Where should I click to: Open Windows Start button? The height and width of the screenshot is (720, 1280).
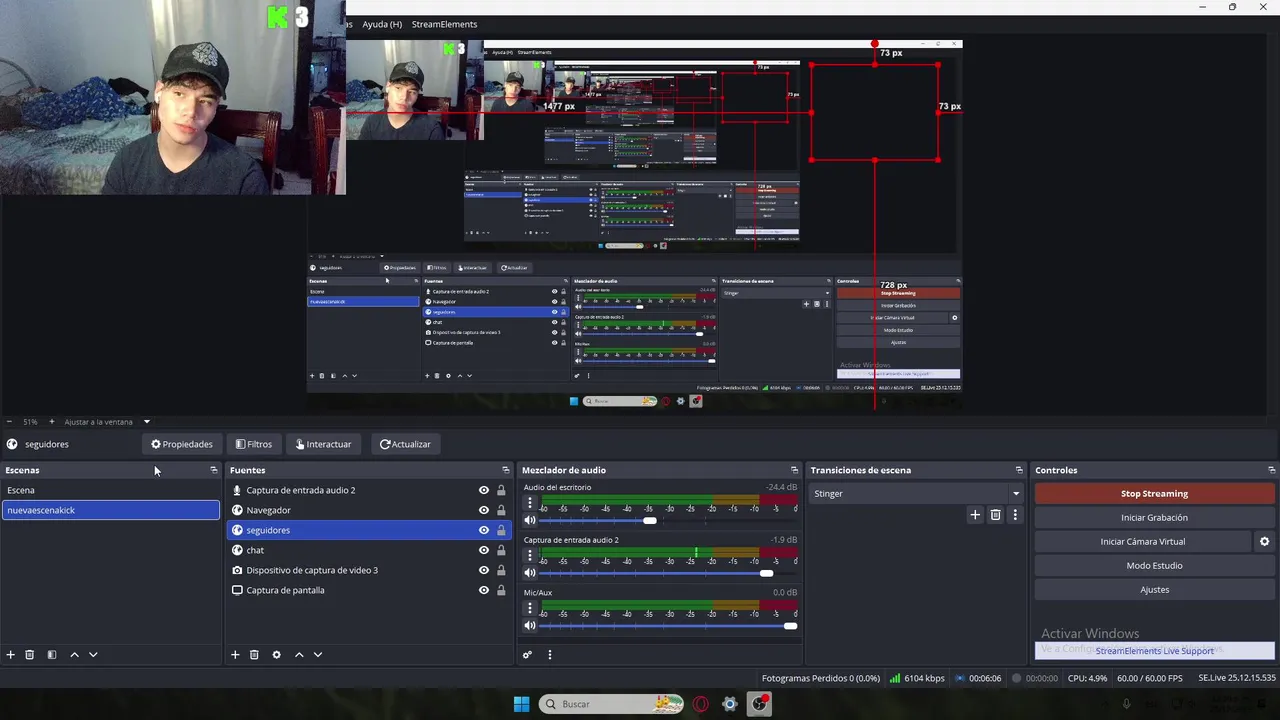(521, 704)
